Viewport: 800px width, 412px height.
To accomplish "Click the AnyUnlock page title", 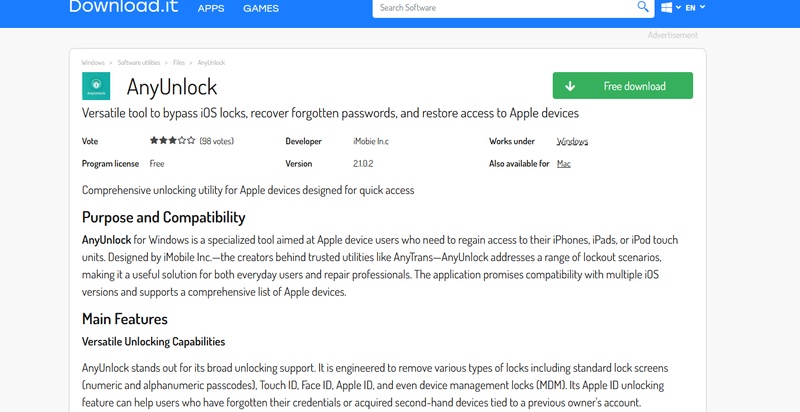I will (x=172, y=87).
